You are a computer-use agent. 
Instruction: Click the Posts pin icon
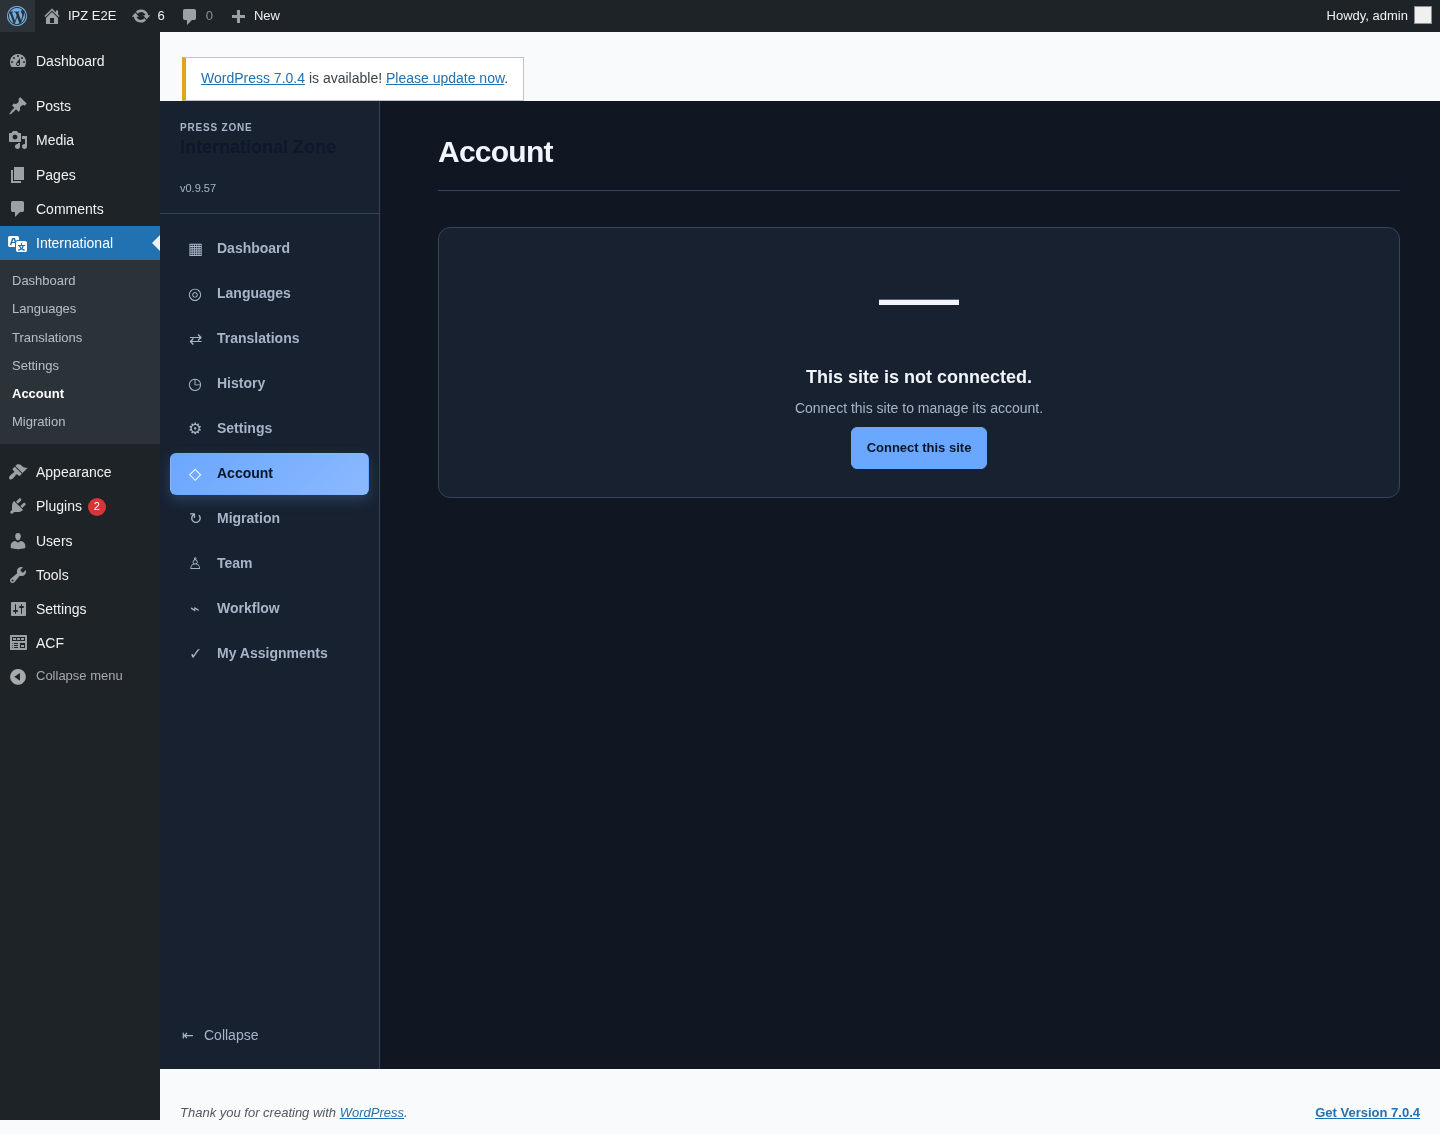pyautogui.click(x=18, y=106)
